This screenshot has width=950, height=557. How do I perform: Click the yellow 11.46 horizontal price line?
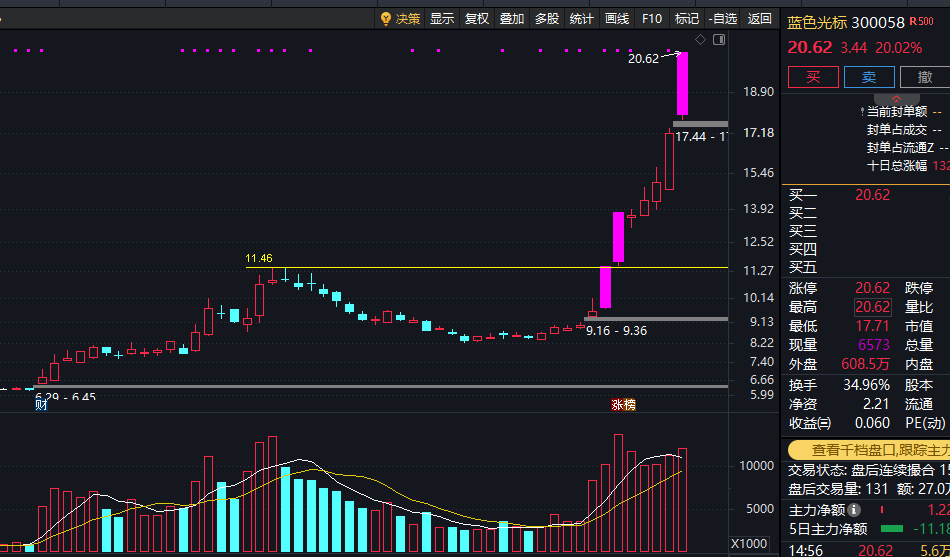[x=487, y=267]
